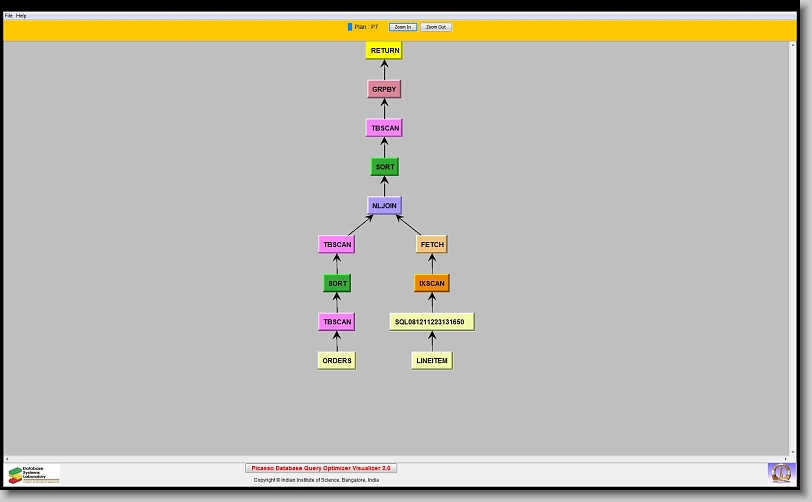
Task: Click the Zoom Out button
Action: point(436,27)
